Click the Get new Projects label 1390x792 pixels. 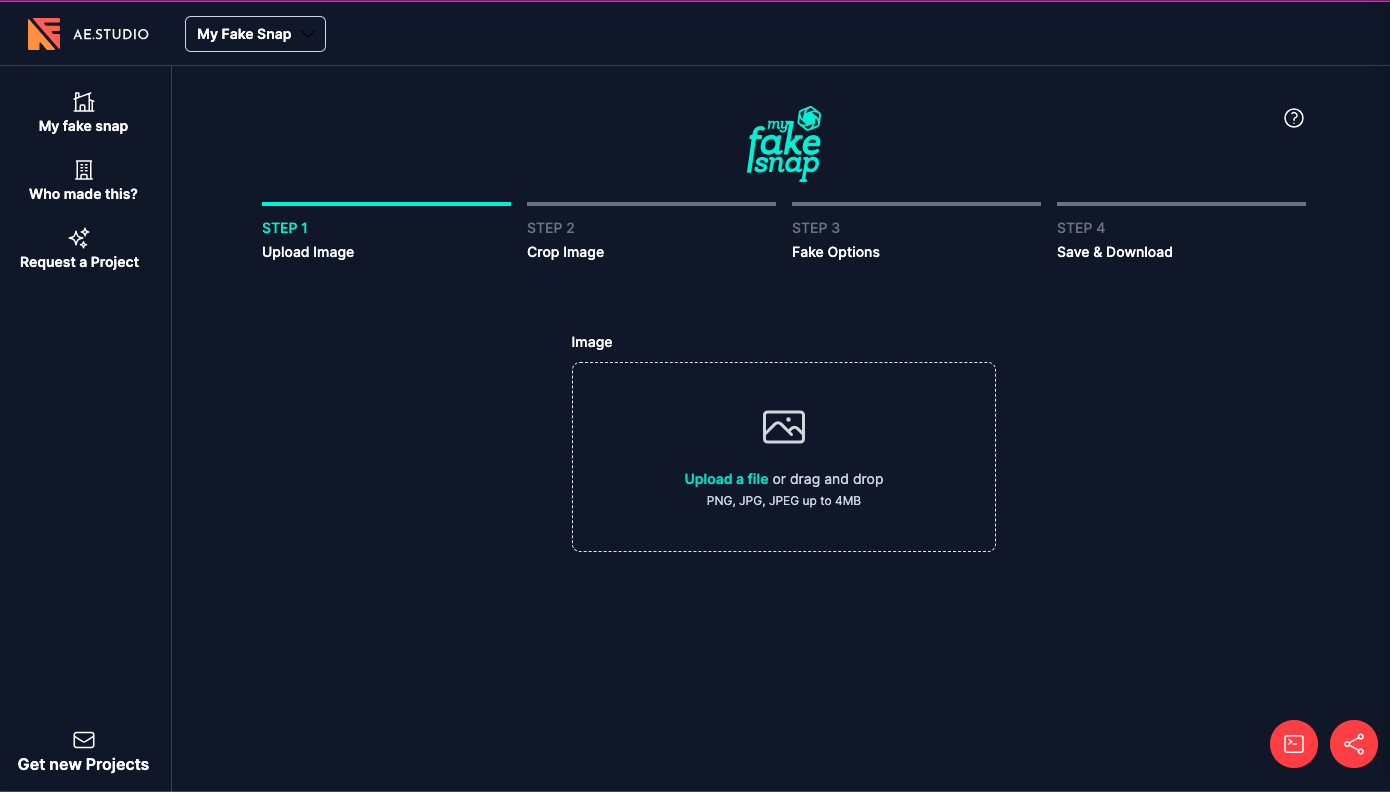84,765
